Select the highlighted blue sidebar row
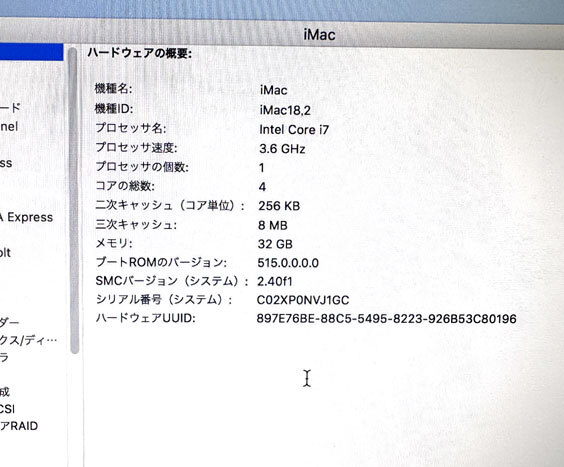This screenshot has width=564, height=467. click(32, 52)
